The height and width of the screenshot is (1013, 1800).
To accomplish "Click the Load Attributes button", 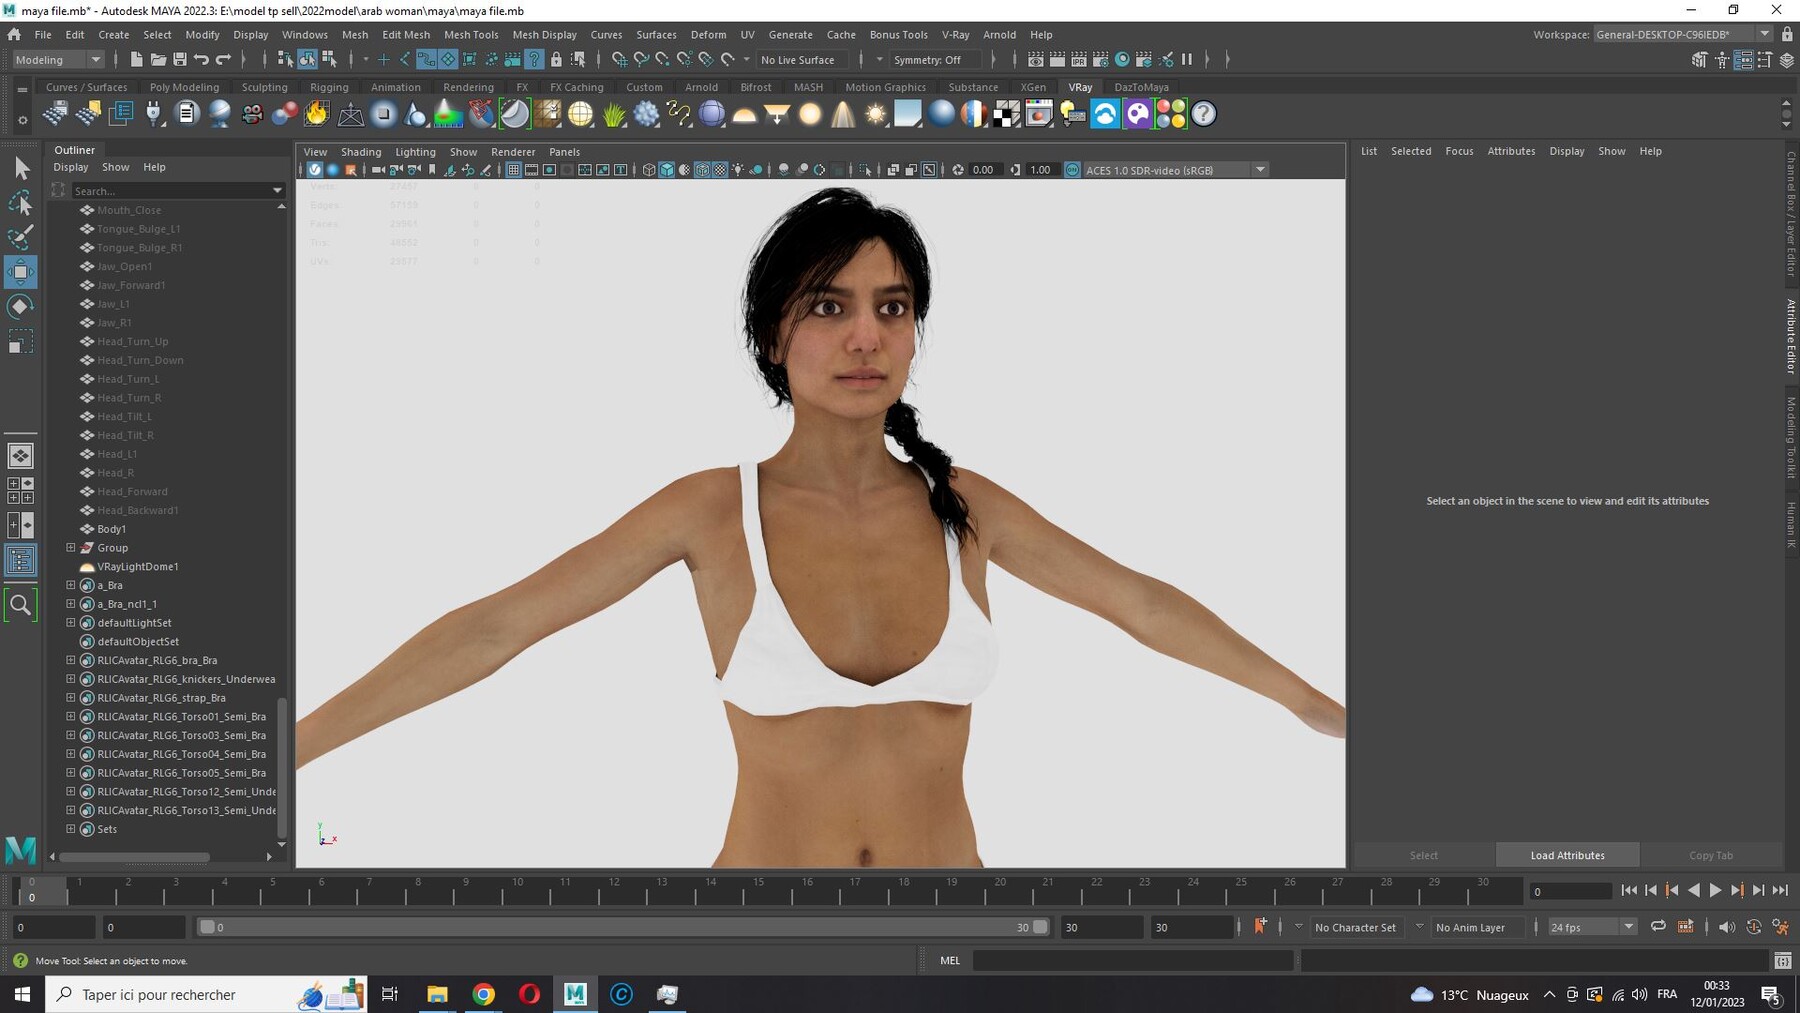I will point(1567,855).
